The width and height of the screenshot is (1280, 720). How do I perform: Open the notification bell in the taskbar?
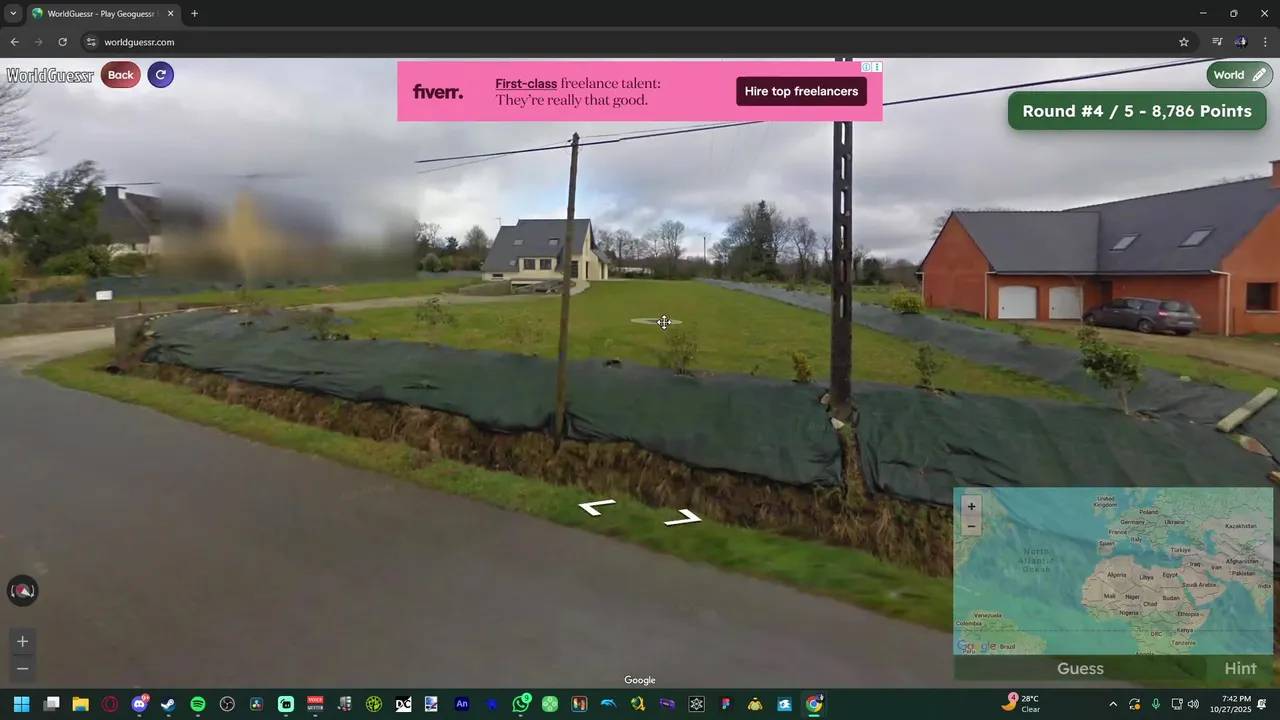(1262, 704)
